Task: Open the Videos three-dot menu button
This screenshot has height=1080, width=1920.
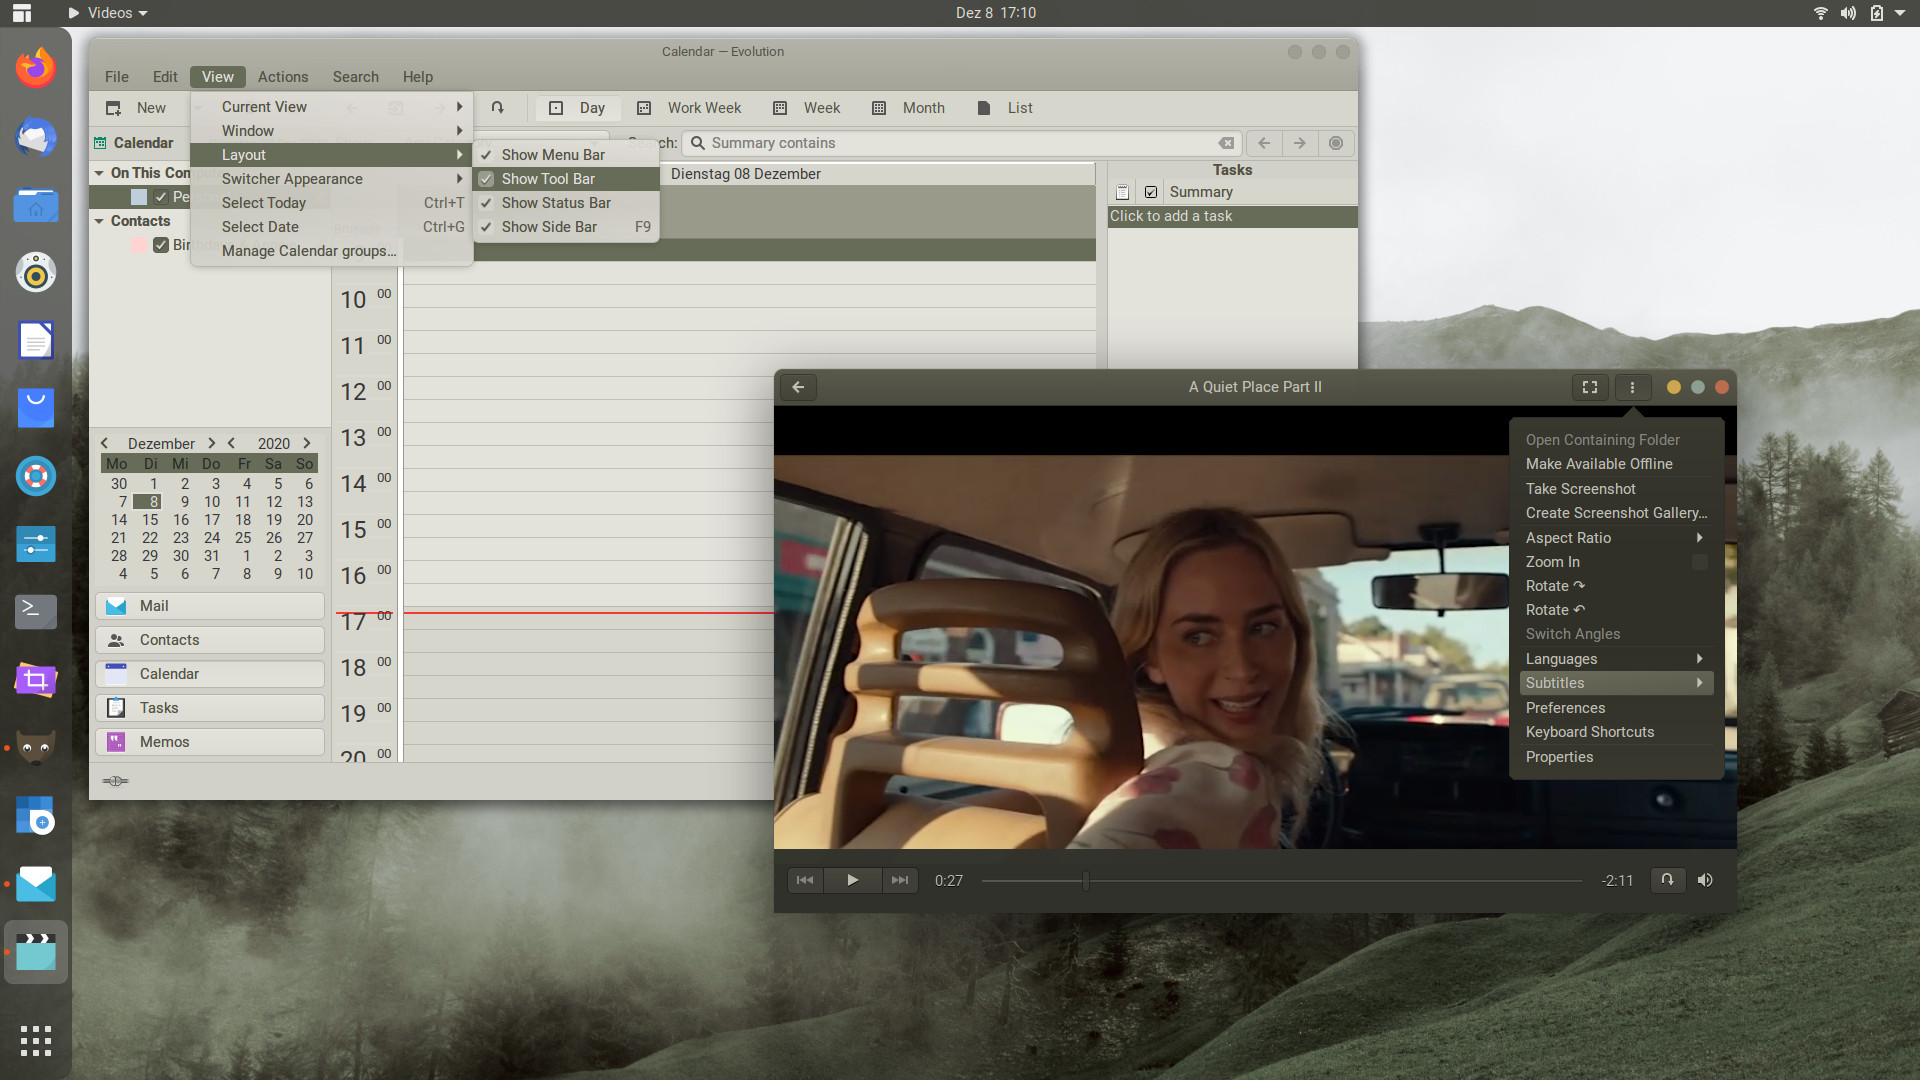Action: coord(1632,387)
